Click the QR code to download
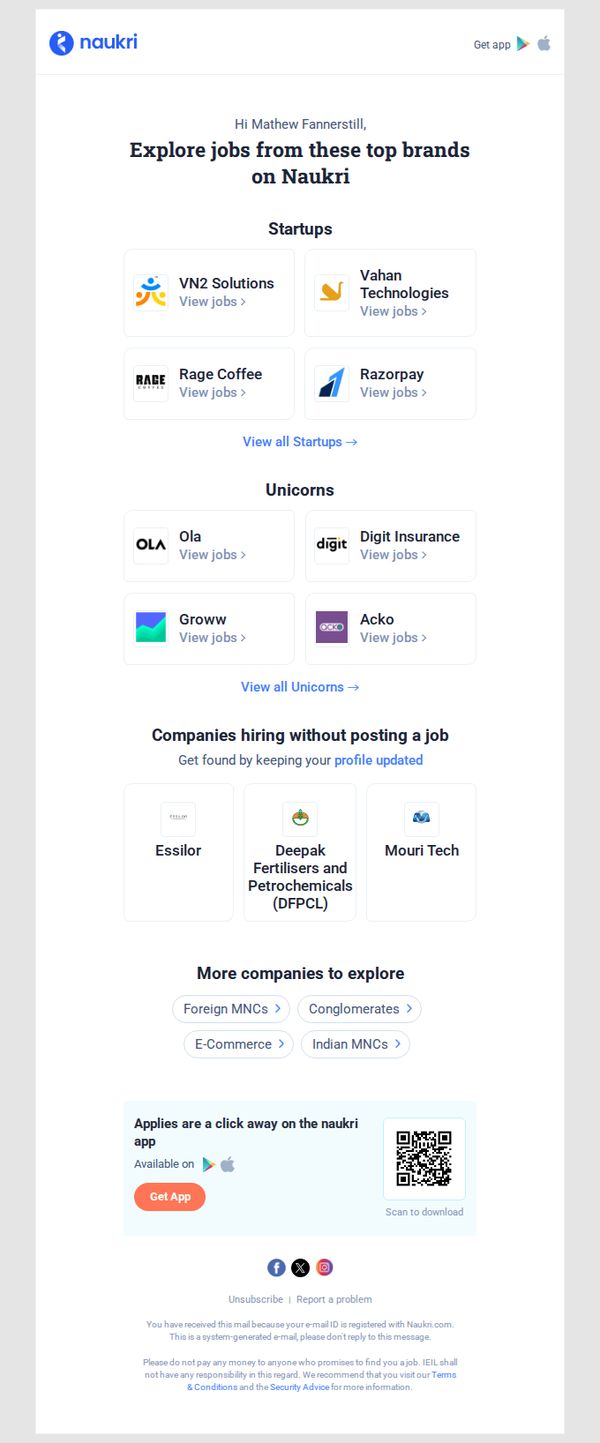The height and width of the screenshot is (1443, 600). (424, 1159)
